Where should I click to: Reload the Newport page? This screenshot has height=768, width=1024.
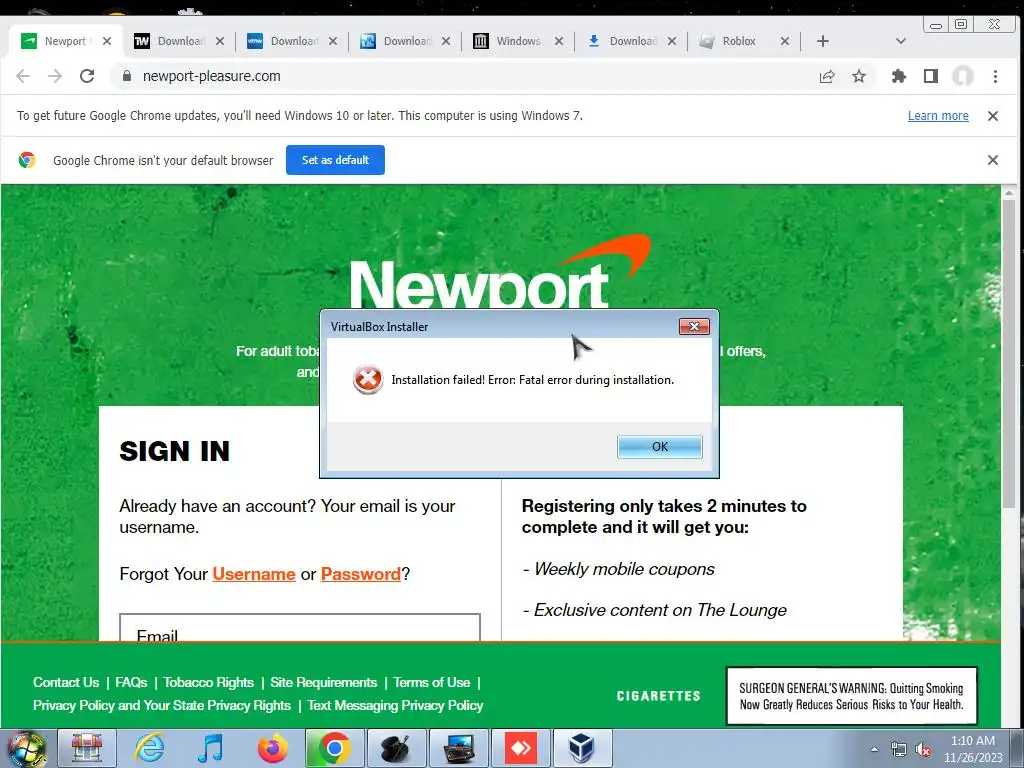click(x=87, y=76)
